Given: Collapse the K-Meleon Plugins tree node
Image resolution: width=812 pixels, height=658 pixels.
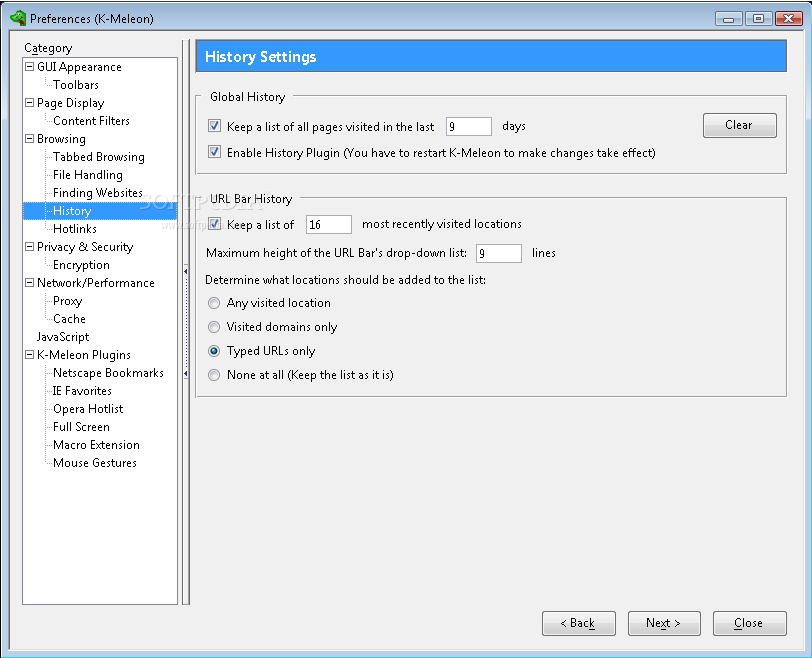Looking at the screenshot, I should point(30,355).
